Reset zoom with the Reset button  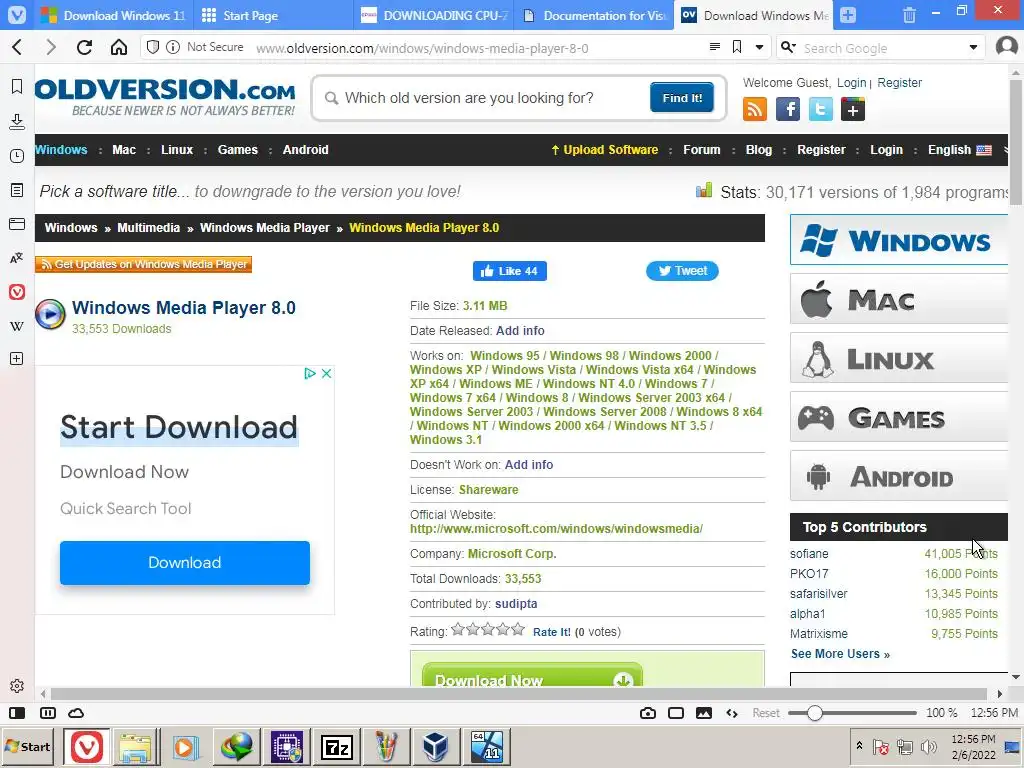click(x=765, y=713)
